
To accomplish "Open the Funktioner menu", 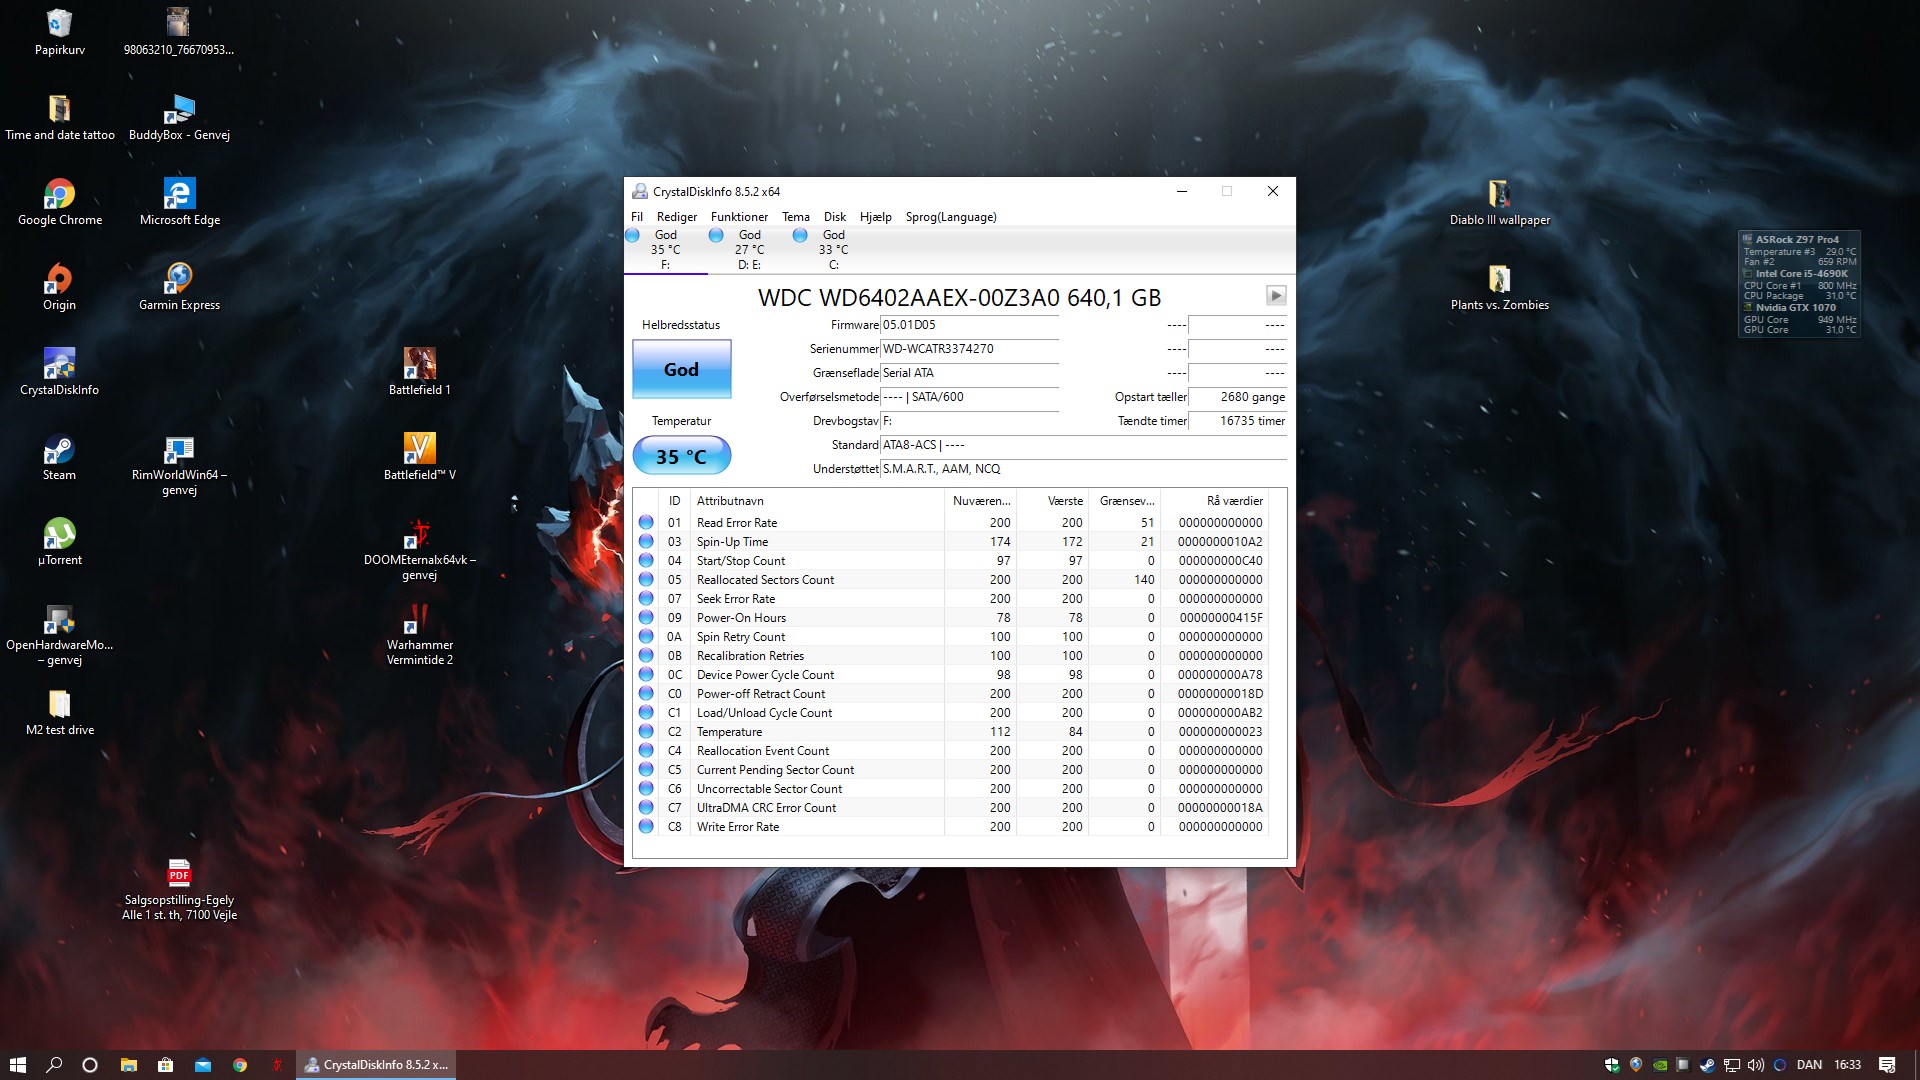I will point(739,217).
